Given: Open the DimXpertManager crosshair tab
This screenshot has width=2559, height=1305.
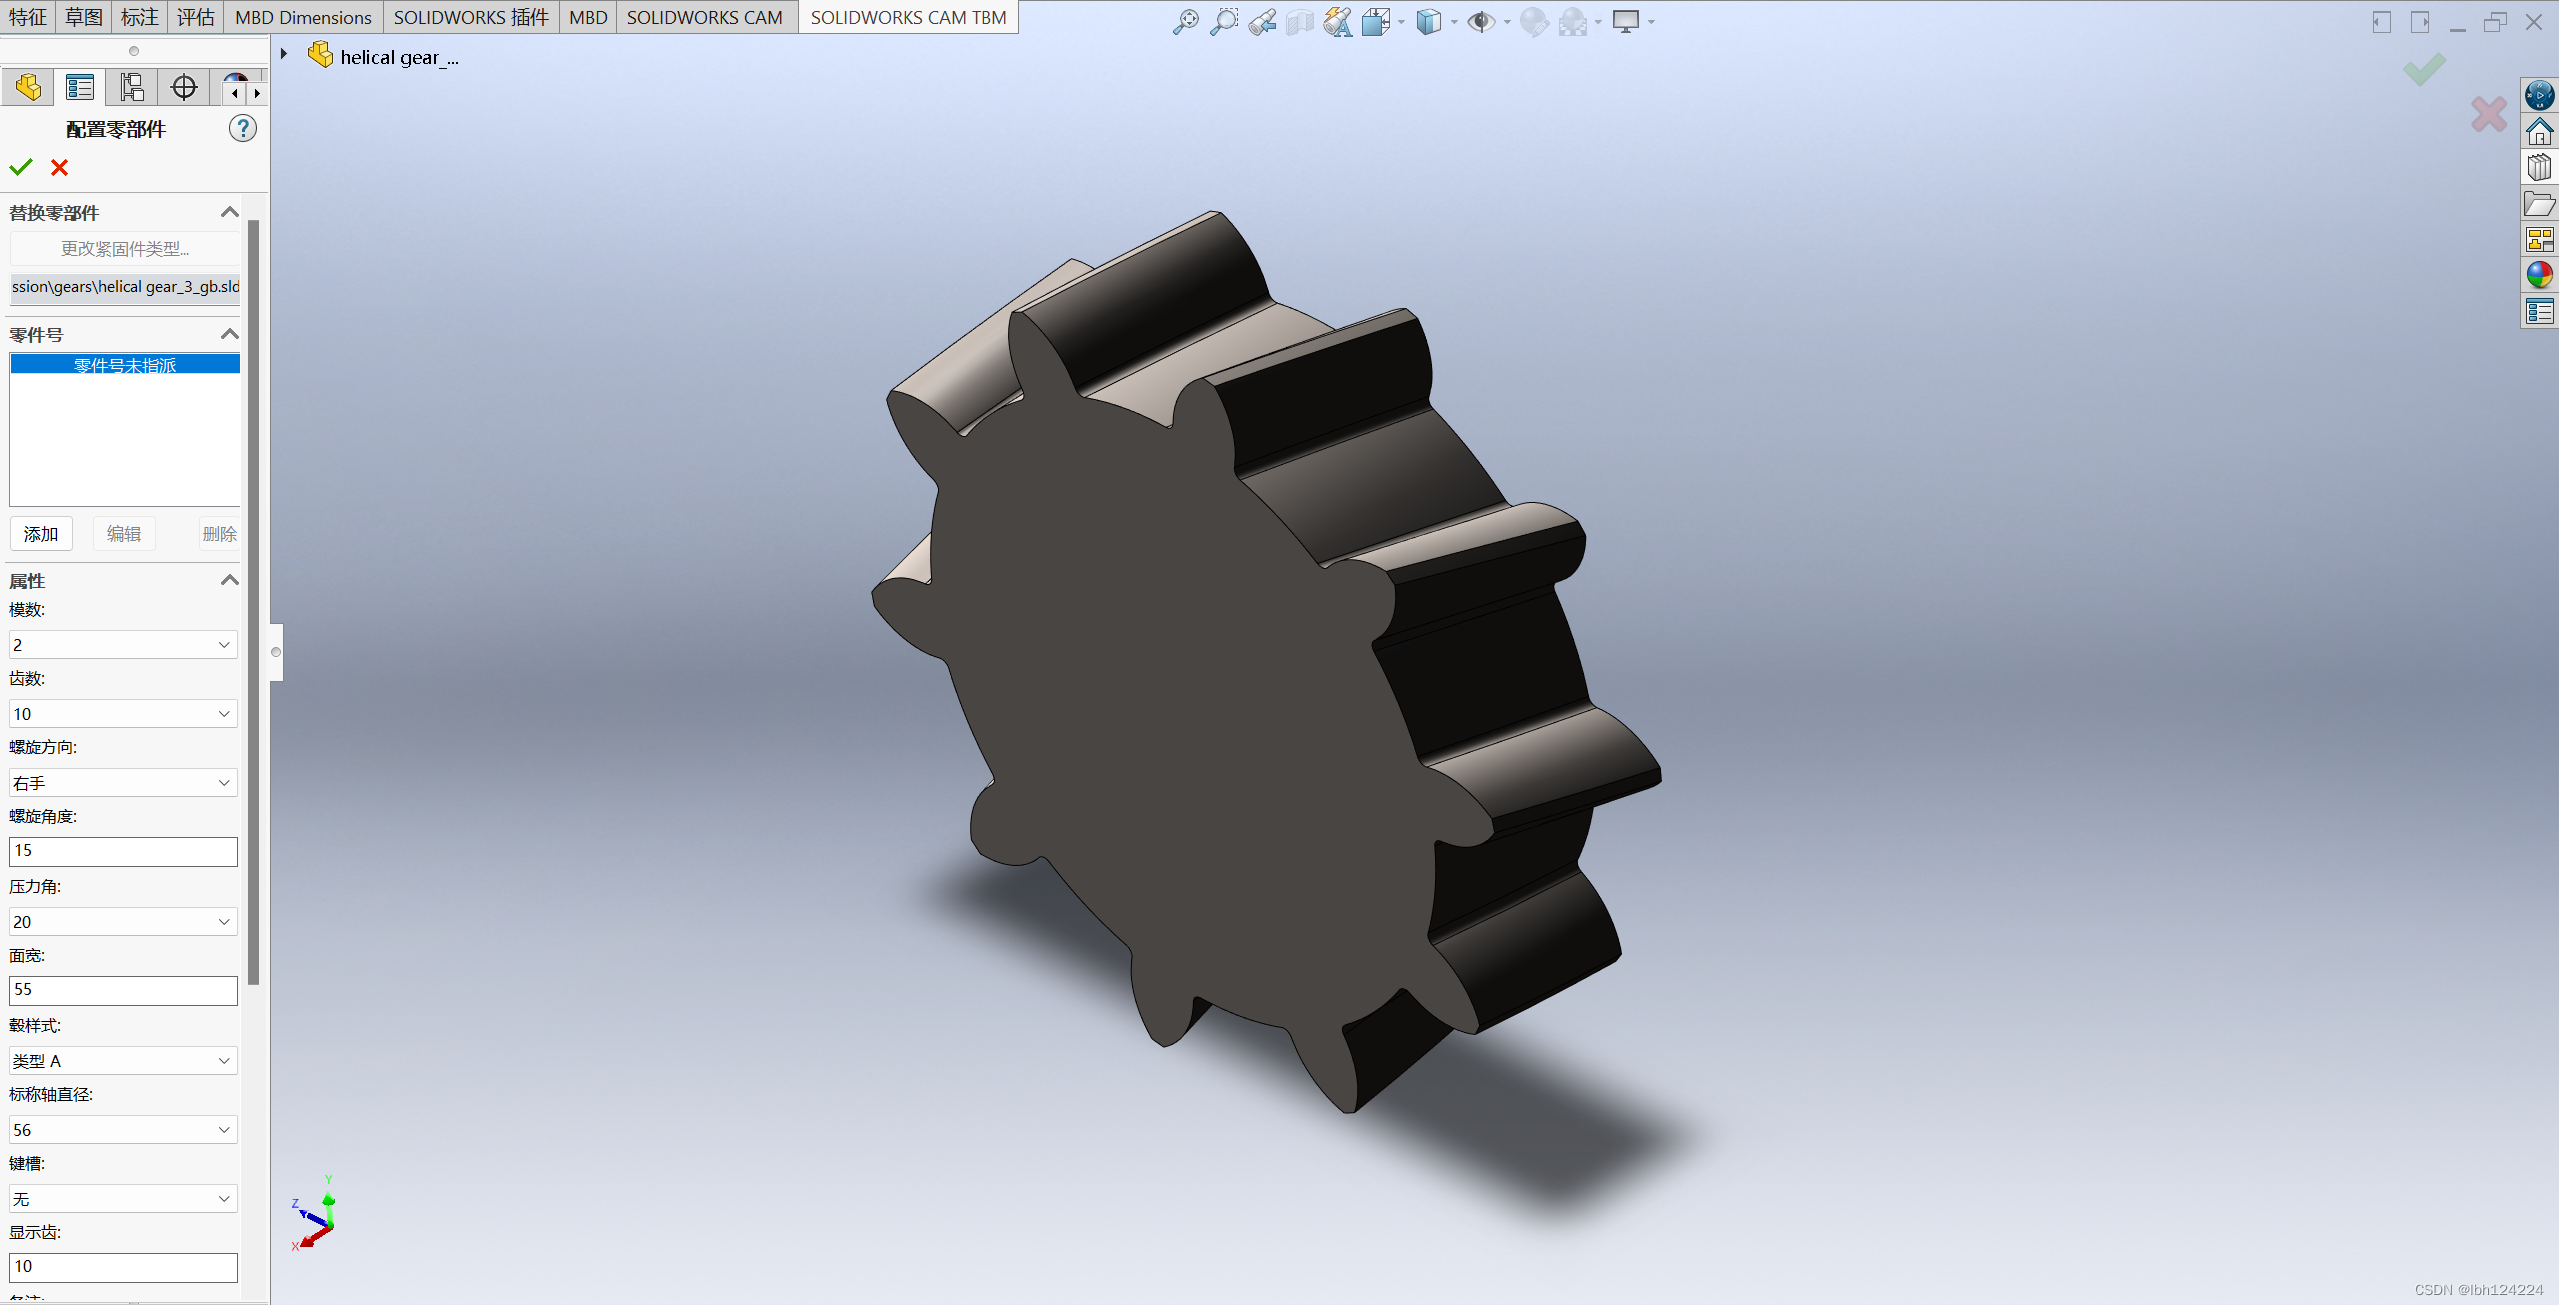Looking at the screenshot, I should [x=184, y=88].
